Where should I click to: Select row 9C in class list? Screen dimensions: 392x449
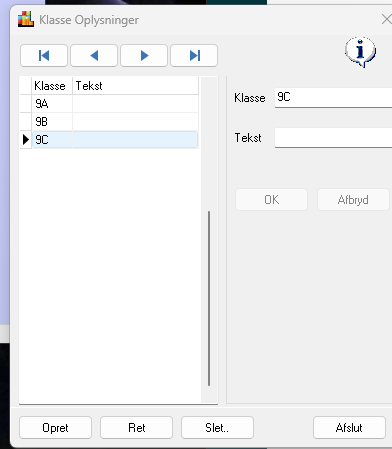point(109,140)
